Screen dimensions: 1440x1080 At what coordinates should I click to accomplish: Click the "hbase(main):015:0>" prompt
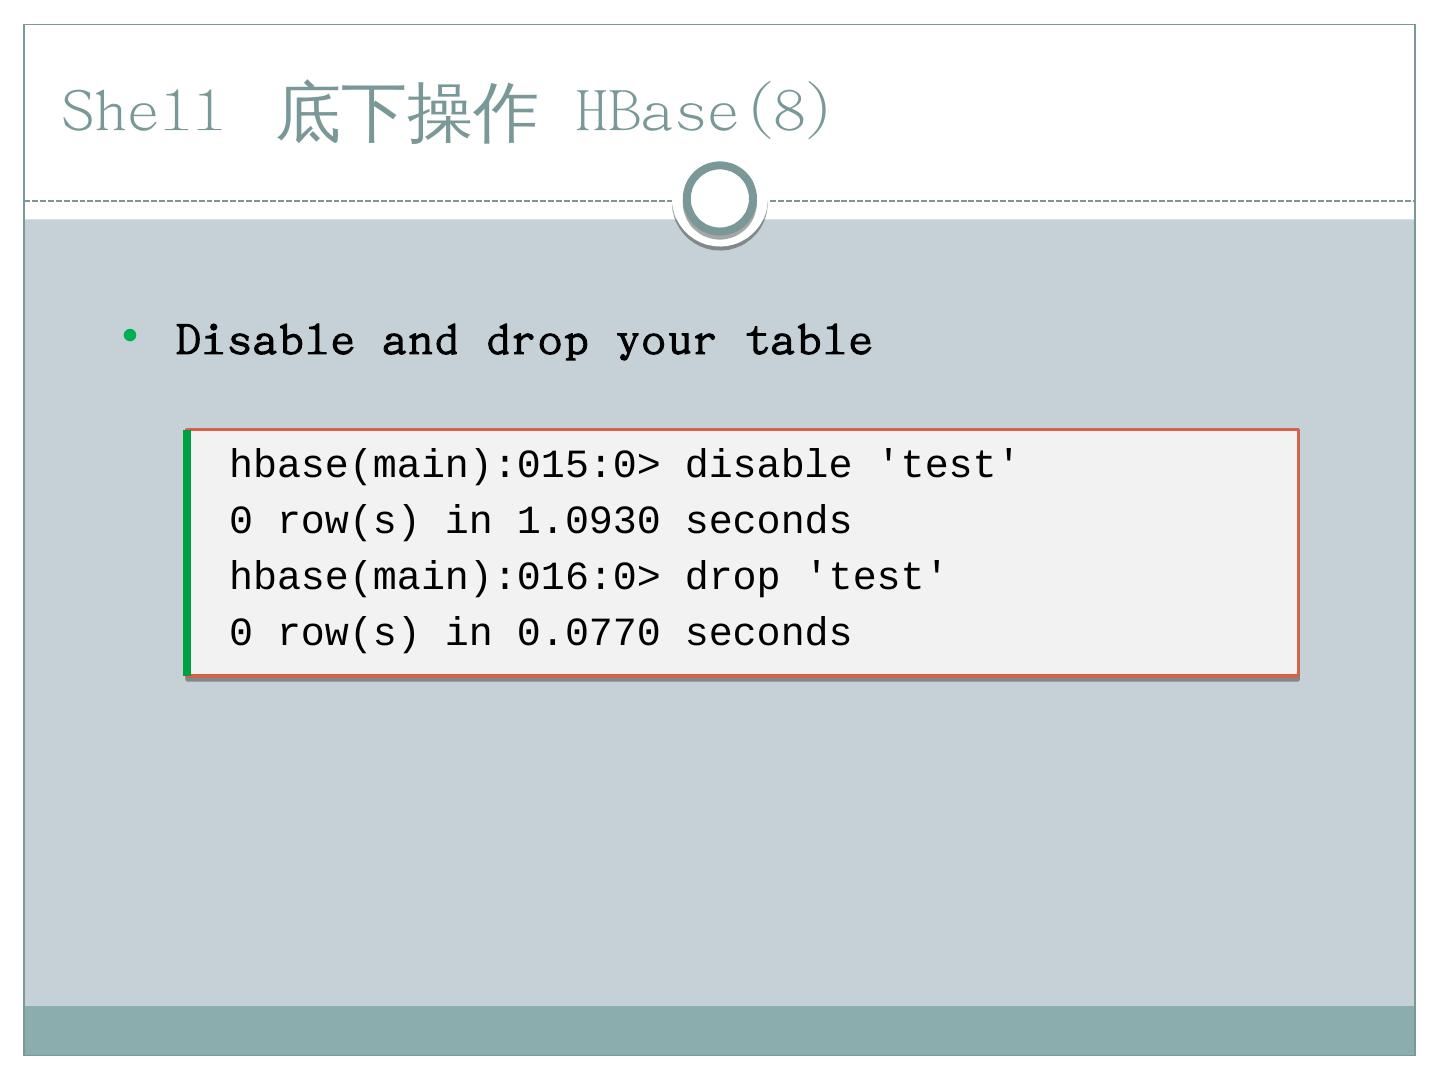pos(444,465)
